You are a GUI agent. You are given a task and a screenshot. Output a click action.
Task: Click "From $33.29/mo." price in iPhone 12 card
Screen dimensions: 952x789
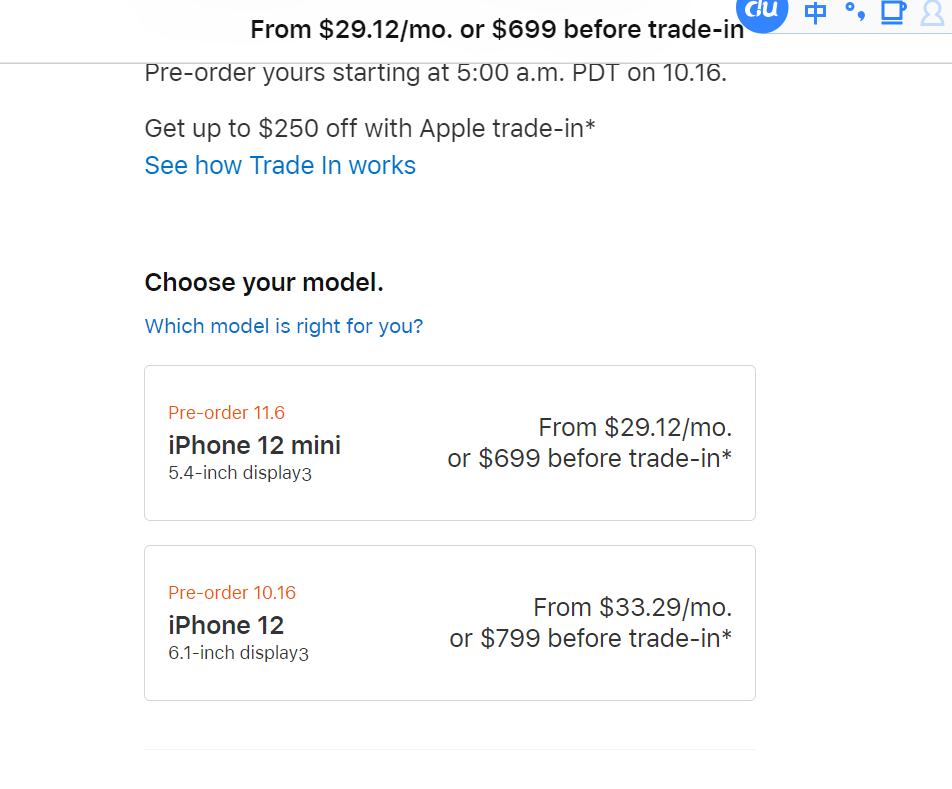(x=632, y=607)
